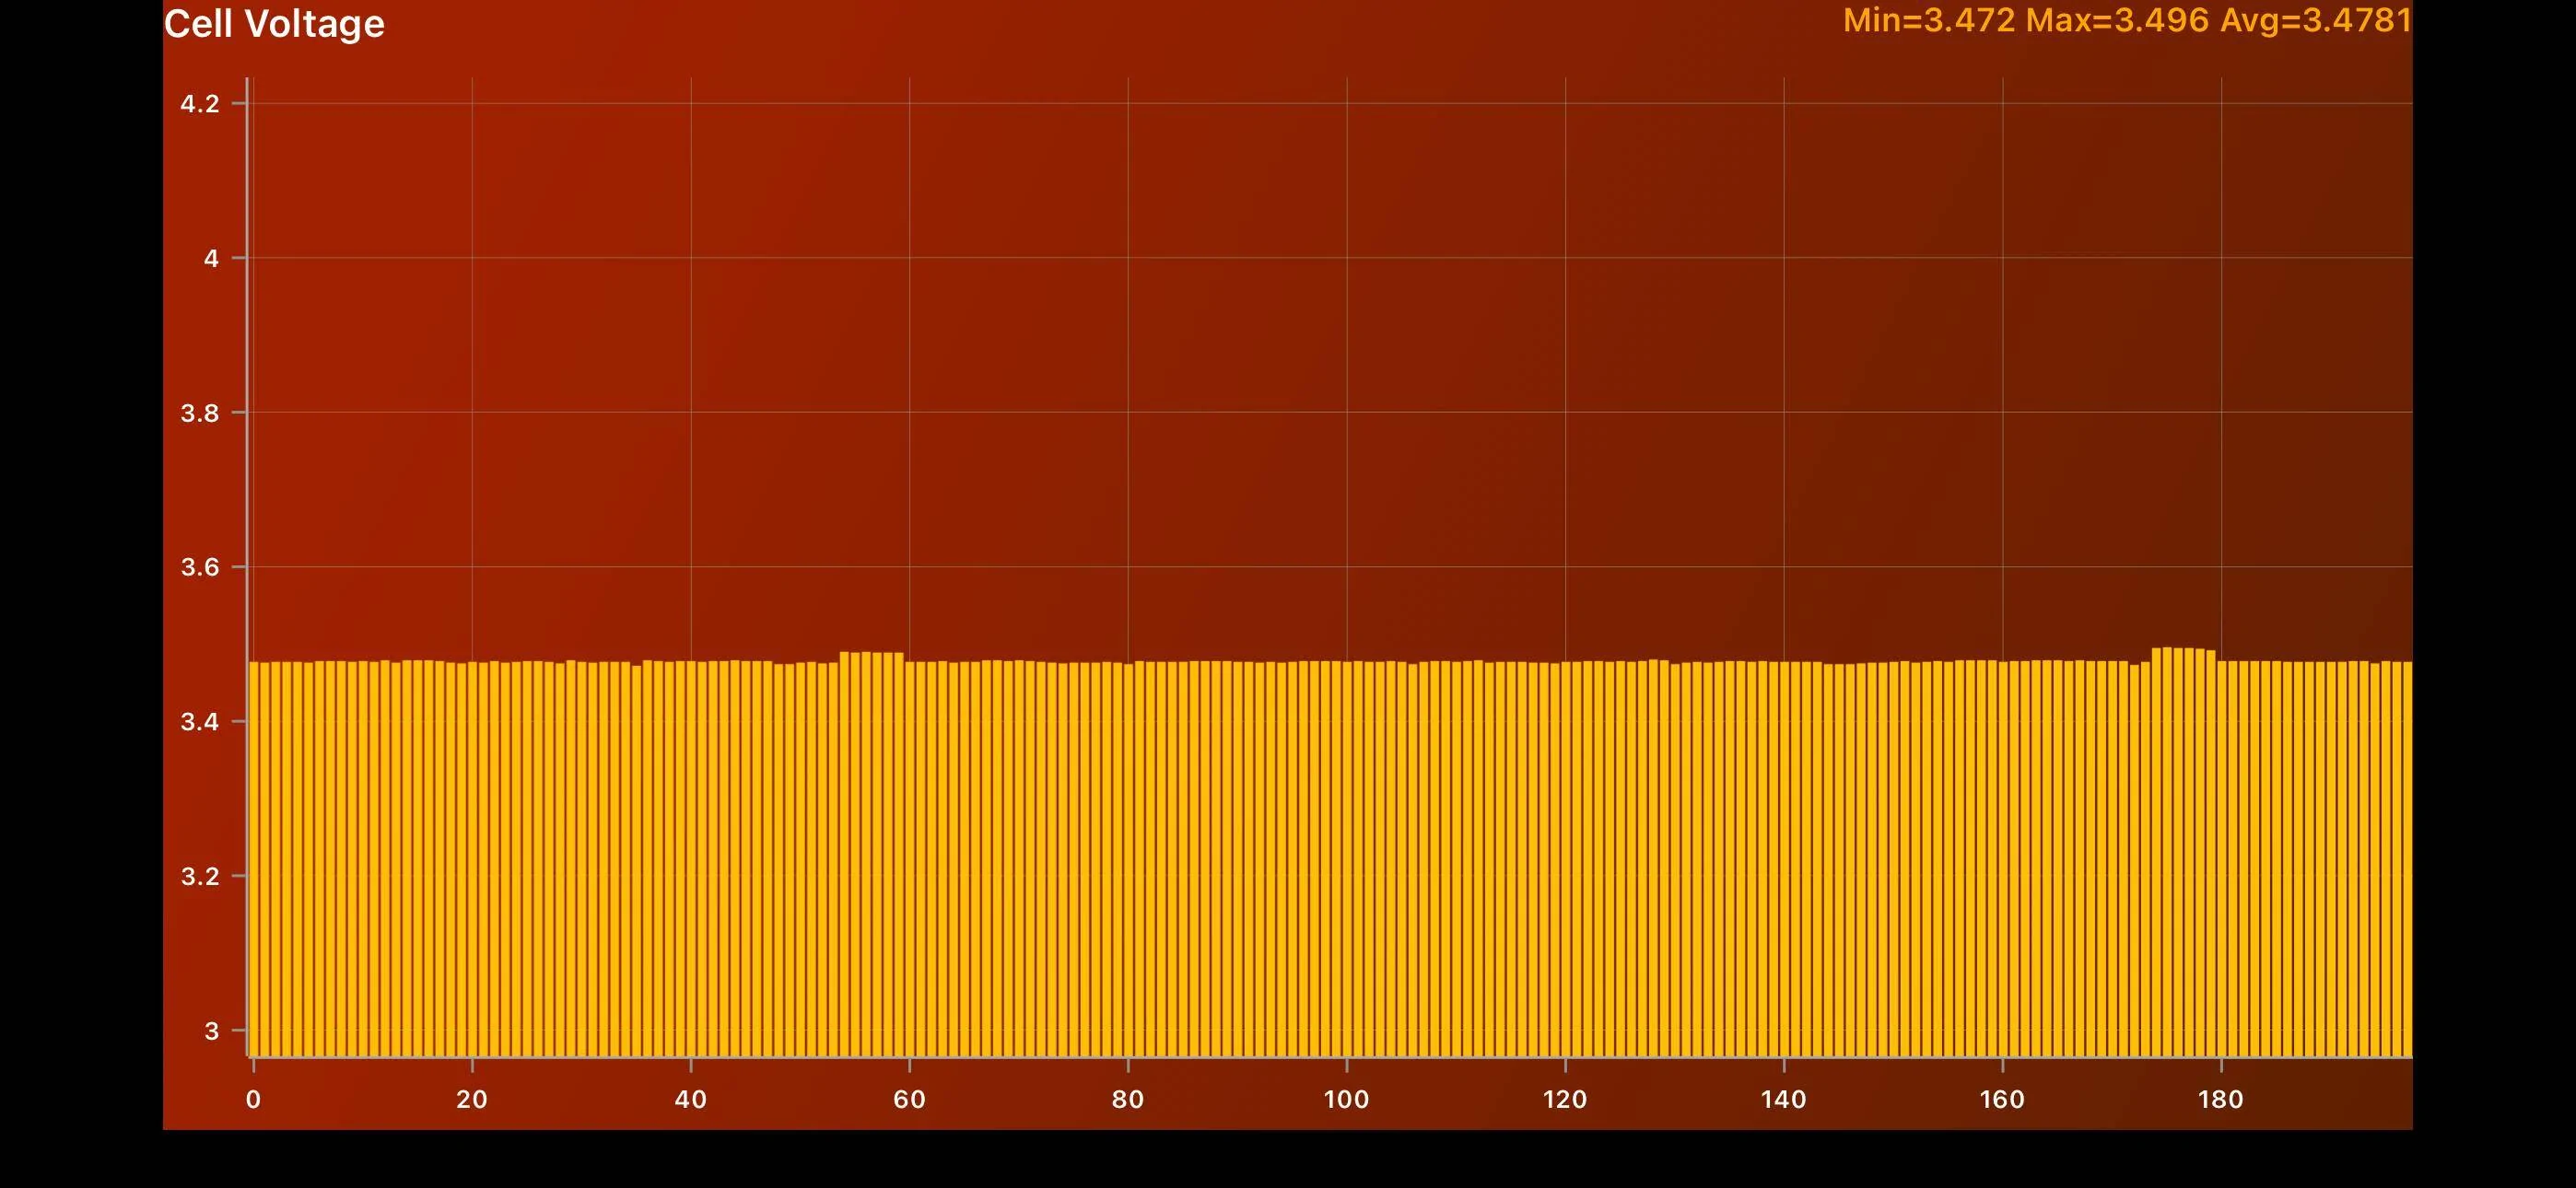Click the 3.8 y-axis label
This screenshot has height=1188, width=2576.
(199, 413)
